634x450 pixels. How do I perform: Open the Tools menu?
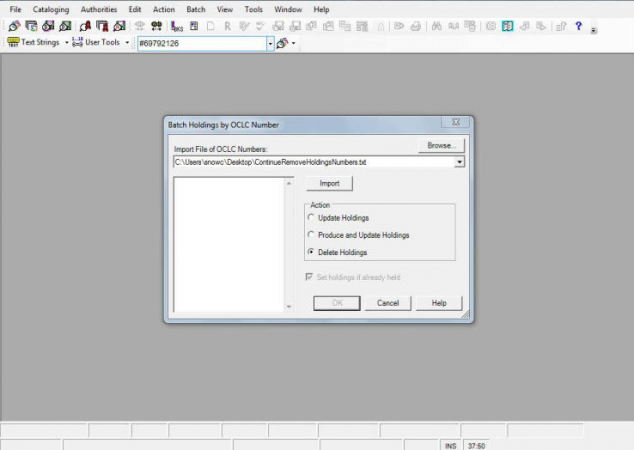point(254,9)
